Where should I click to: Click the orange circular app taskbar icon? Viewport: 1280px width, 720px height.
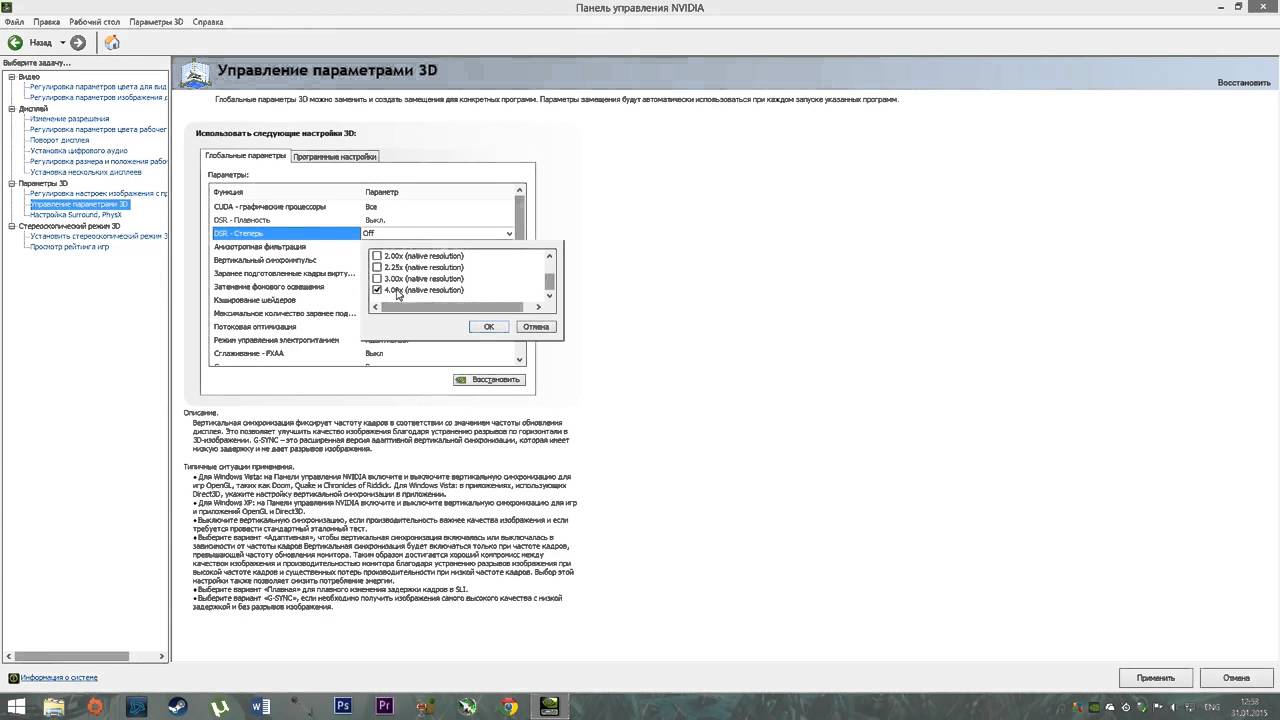95,707
